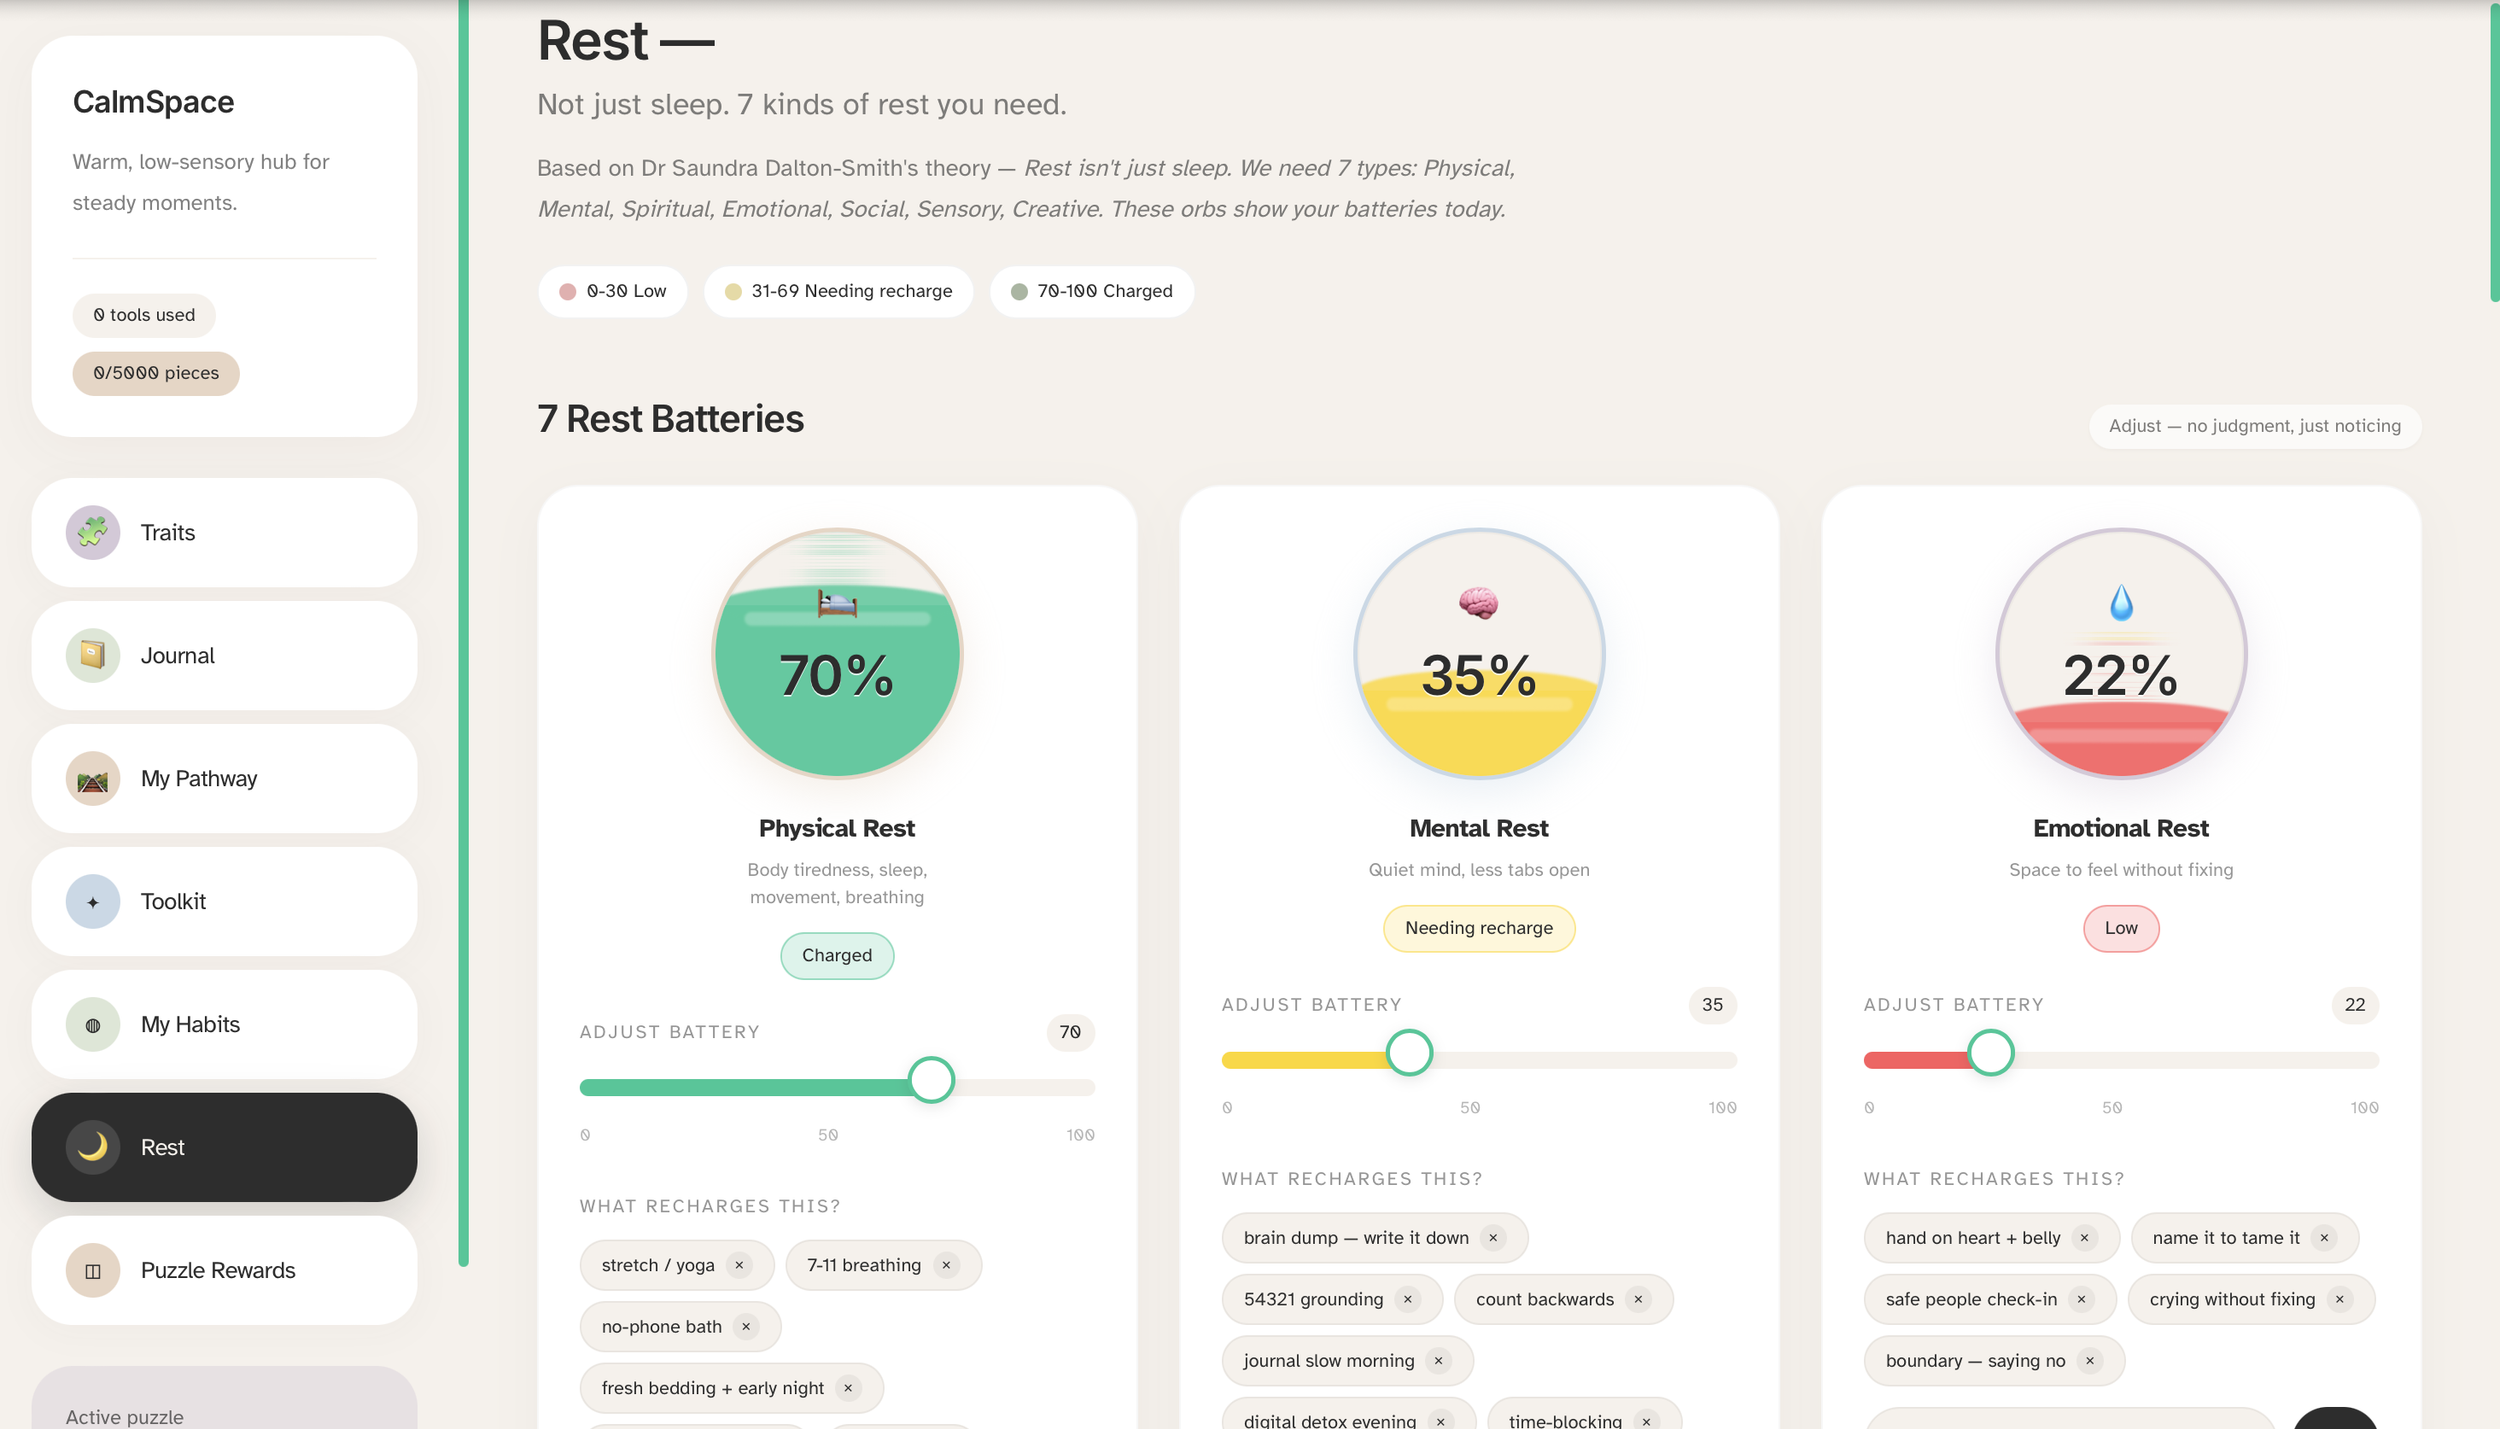Open the Traits section
This screenshot has height=1429, width=2500.
[224, 532]
